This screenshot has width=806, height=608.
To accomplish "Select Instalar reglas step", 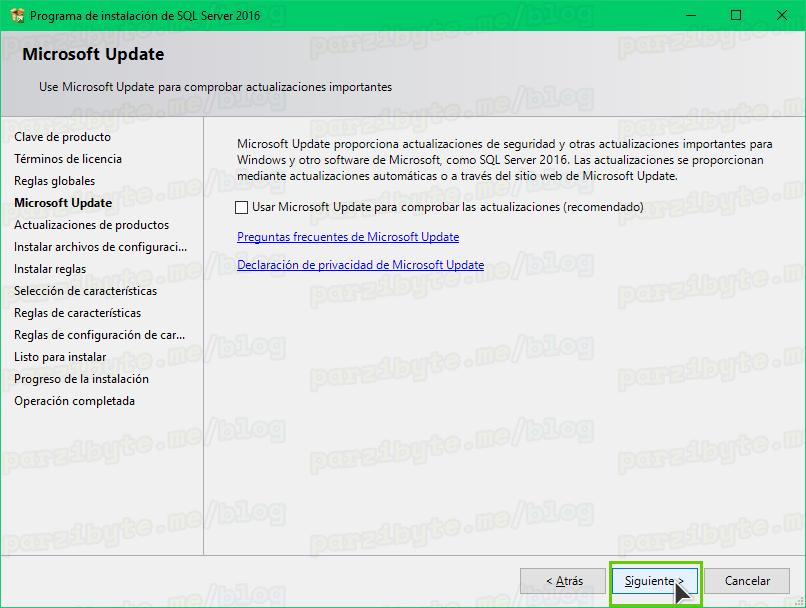I will 50,269.
